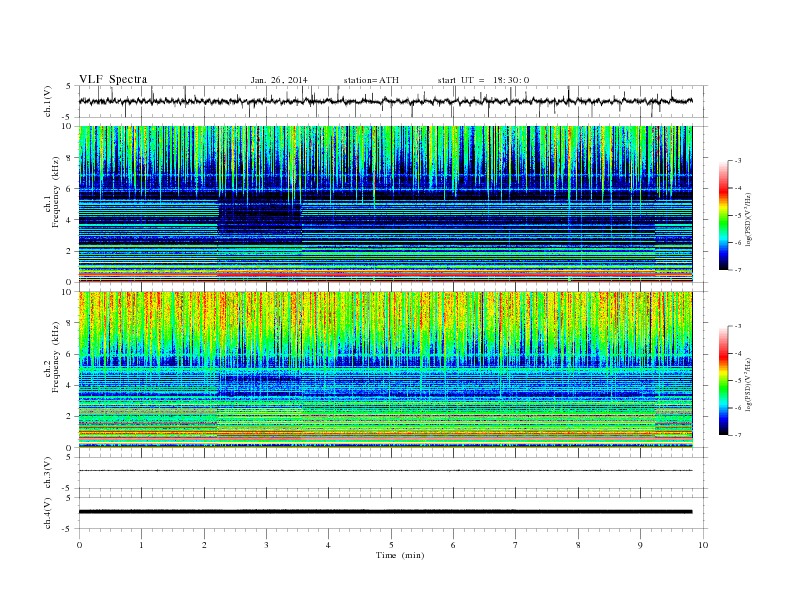The image size is (792, 612).
Task: Click tick label "5" on the Time axis
Action: pyautogui.click(x=391, y=545)
